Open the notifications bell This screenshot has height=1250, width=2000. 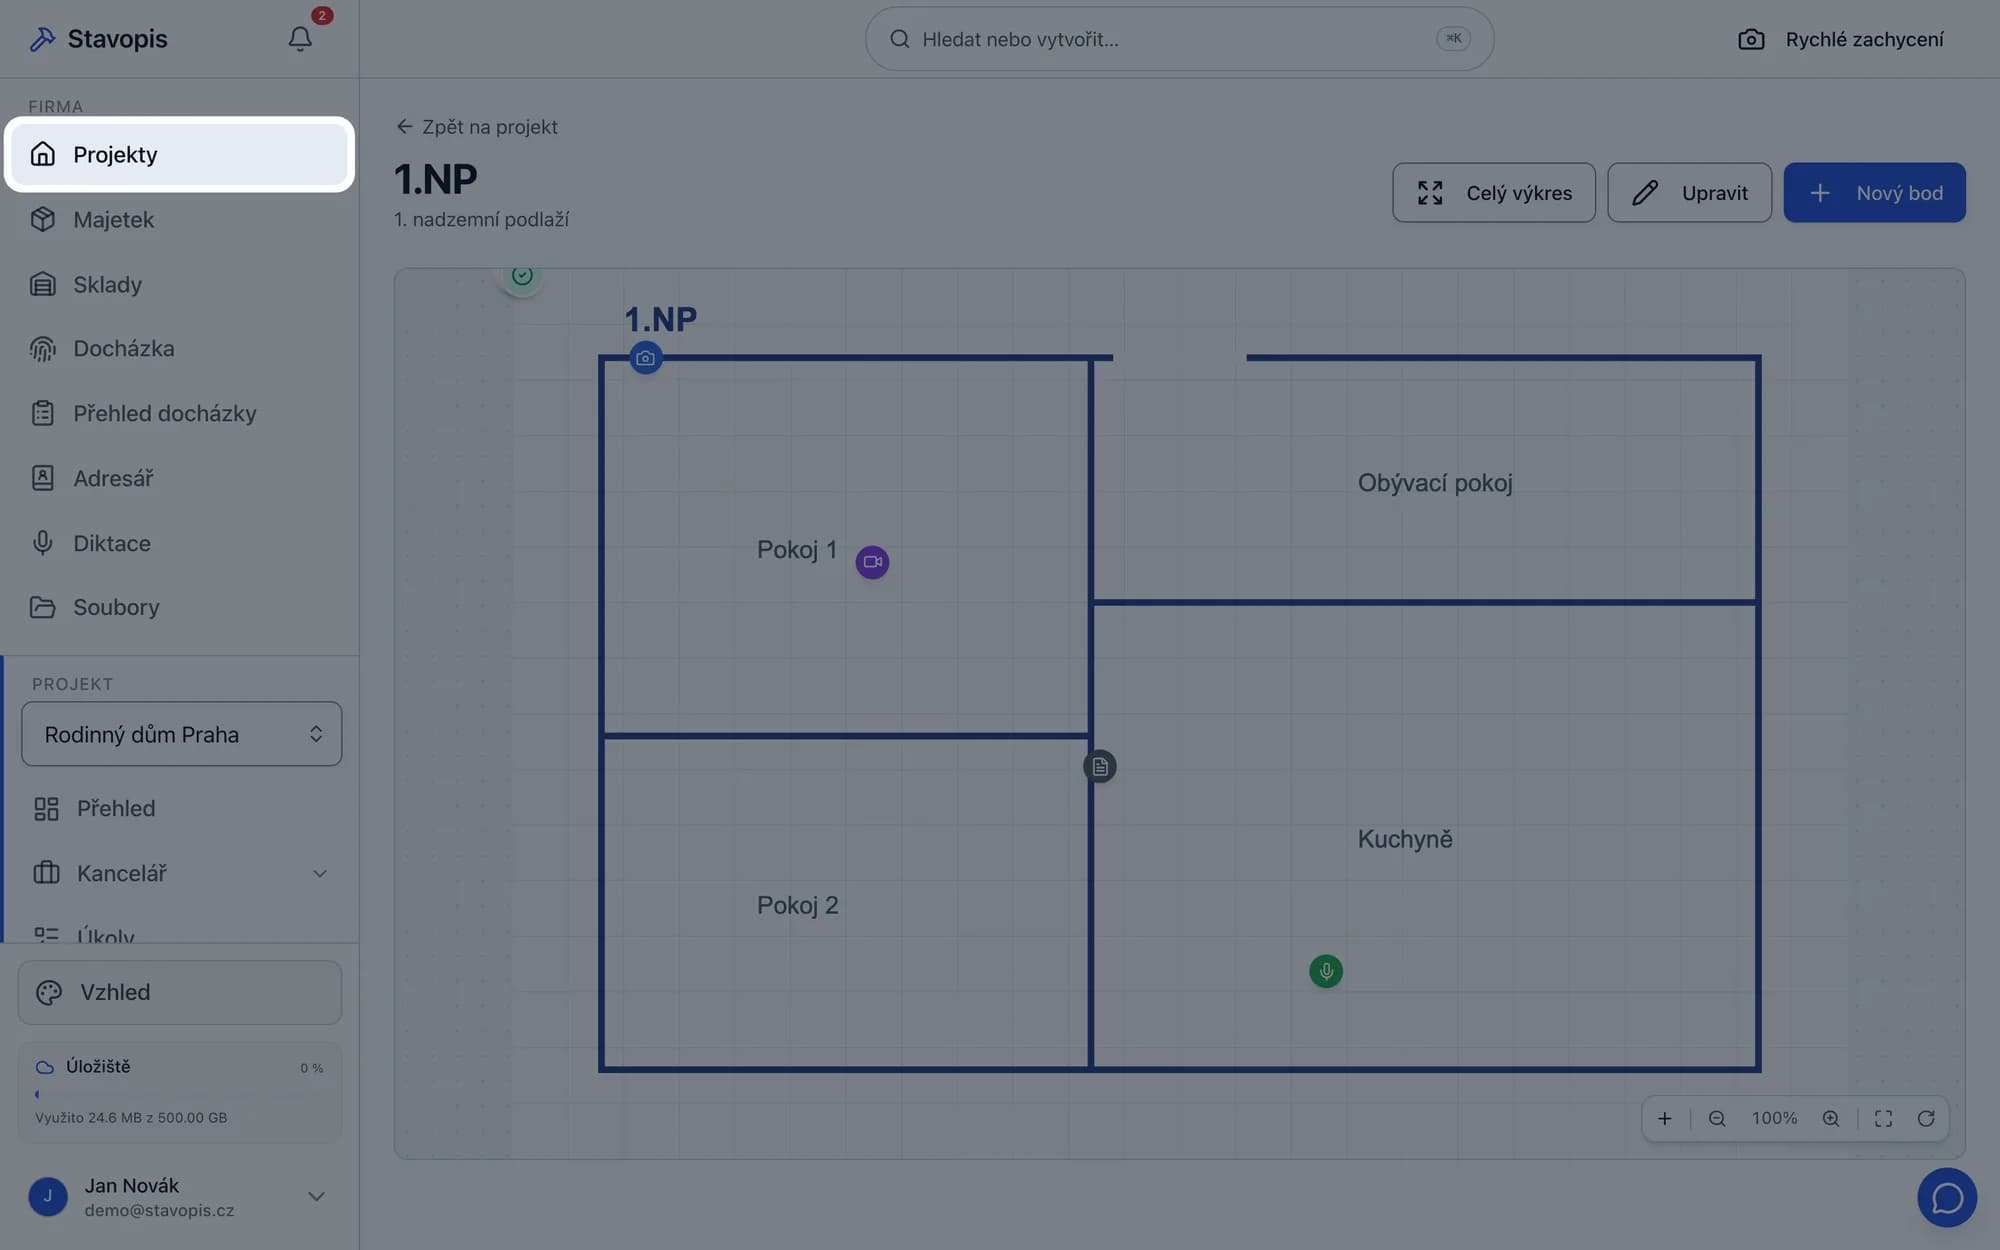click(x=300, y=39)
